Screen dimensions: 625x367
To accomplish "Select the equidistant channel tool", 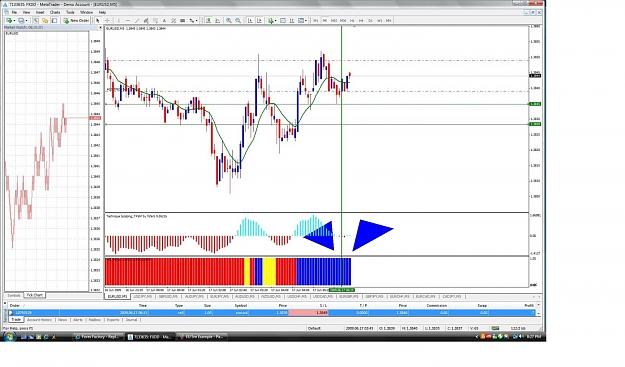I will click(146, 20).
